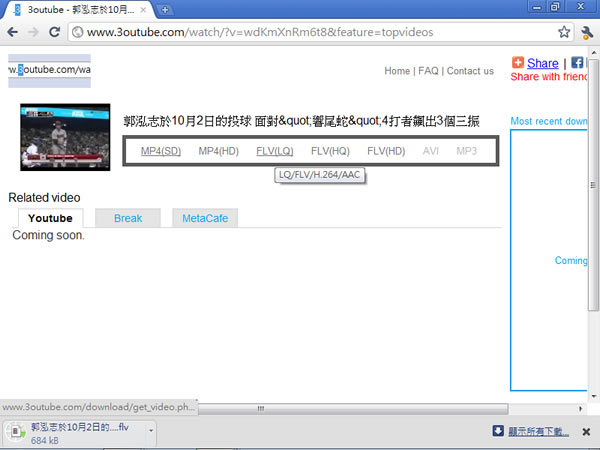Select the 3outube tab
This screenshot has height=450, width=600.
coord(78,10)
